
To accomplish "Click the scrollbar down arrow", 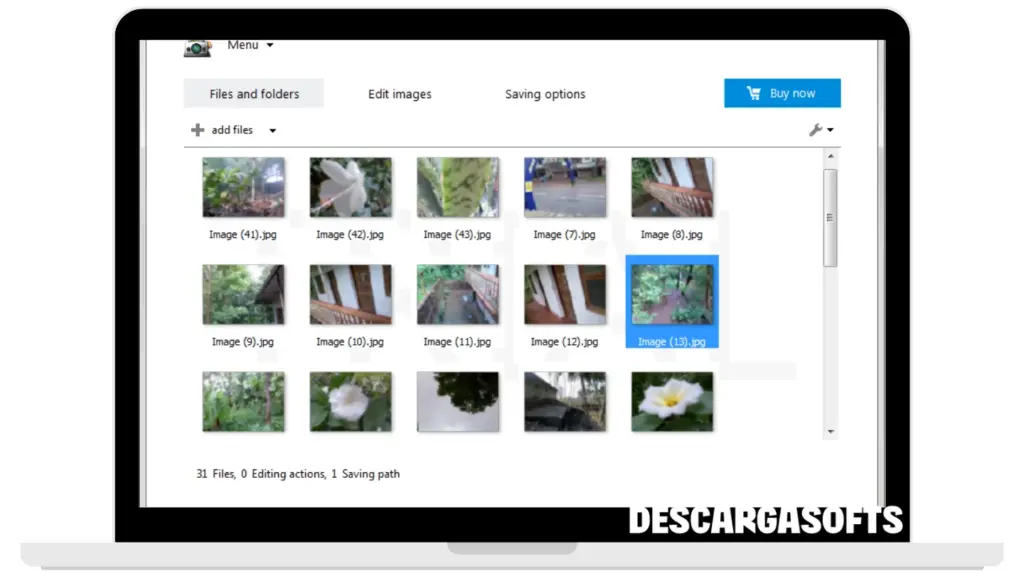I will pos(830,431).
